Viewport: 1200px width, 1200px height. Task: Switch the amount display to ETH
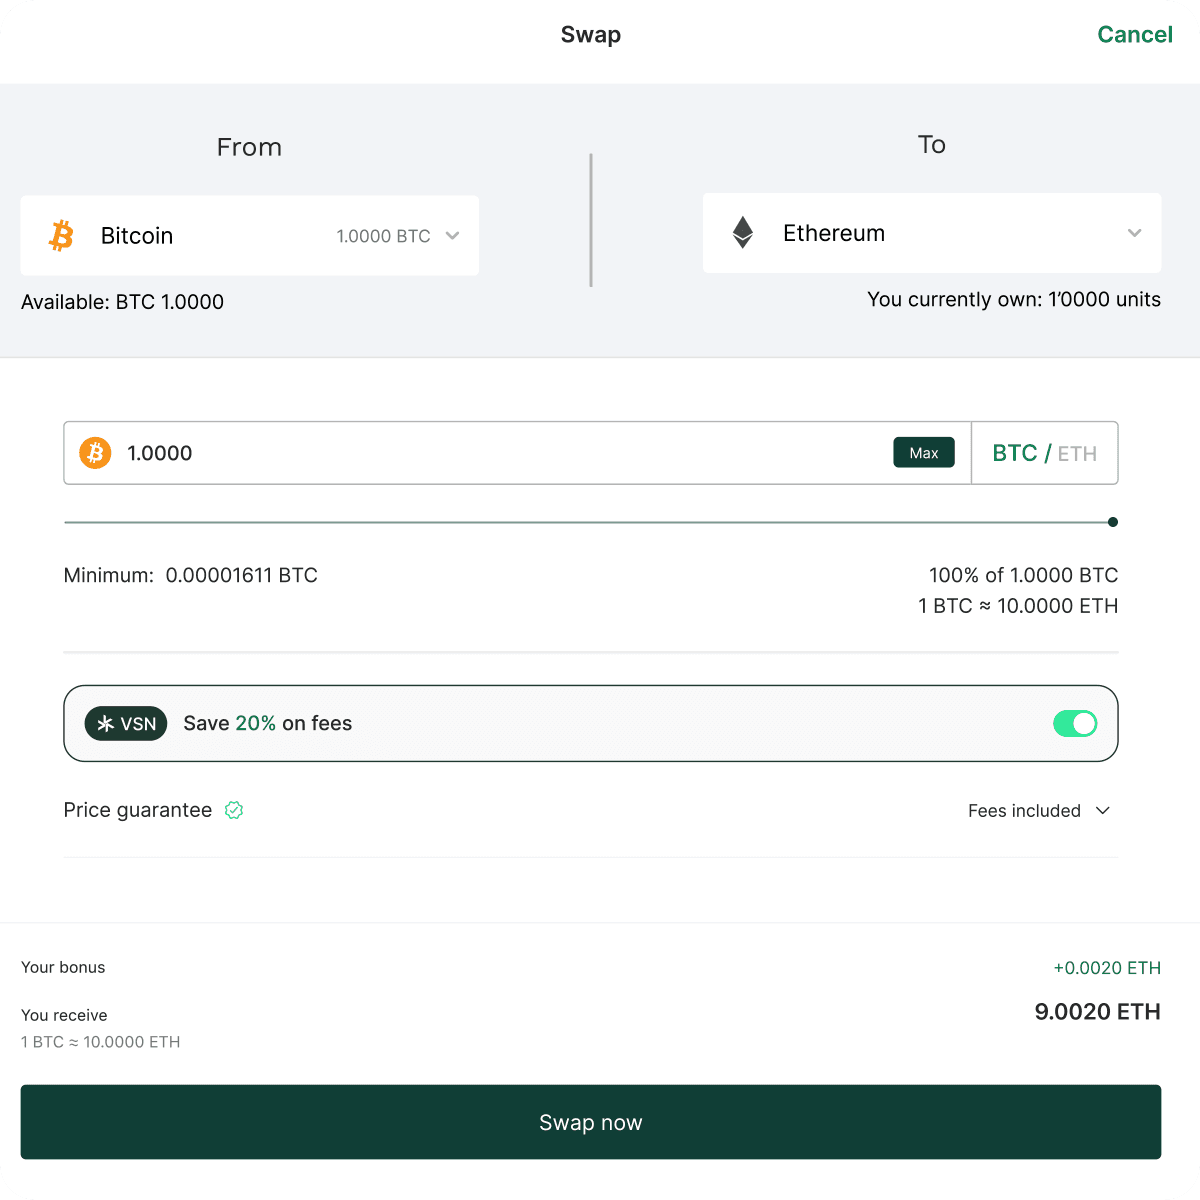[x=1077, y=453]
